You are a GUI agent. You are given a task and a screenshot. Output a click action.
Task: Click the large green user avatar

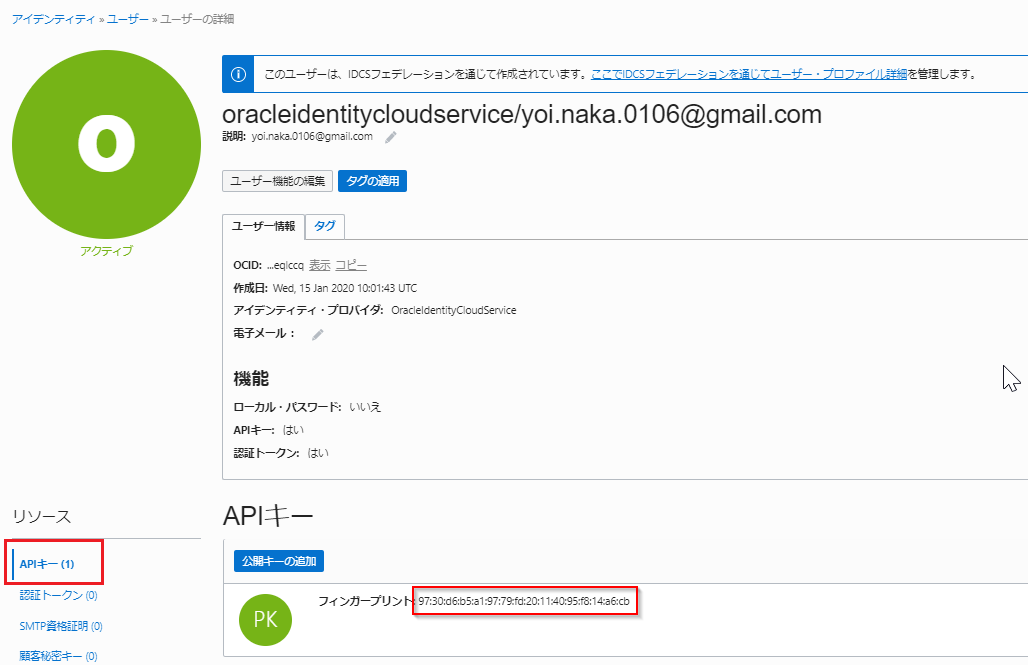[106, 145]
